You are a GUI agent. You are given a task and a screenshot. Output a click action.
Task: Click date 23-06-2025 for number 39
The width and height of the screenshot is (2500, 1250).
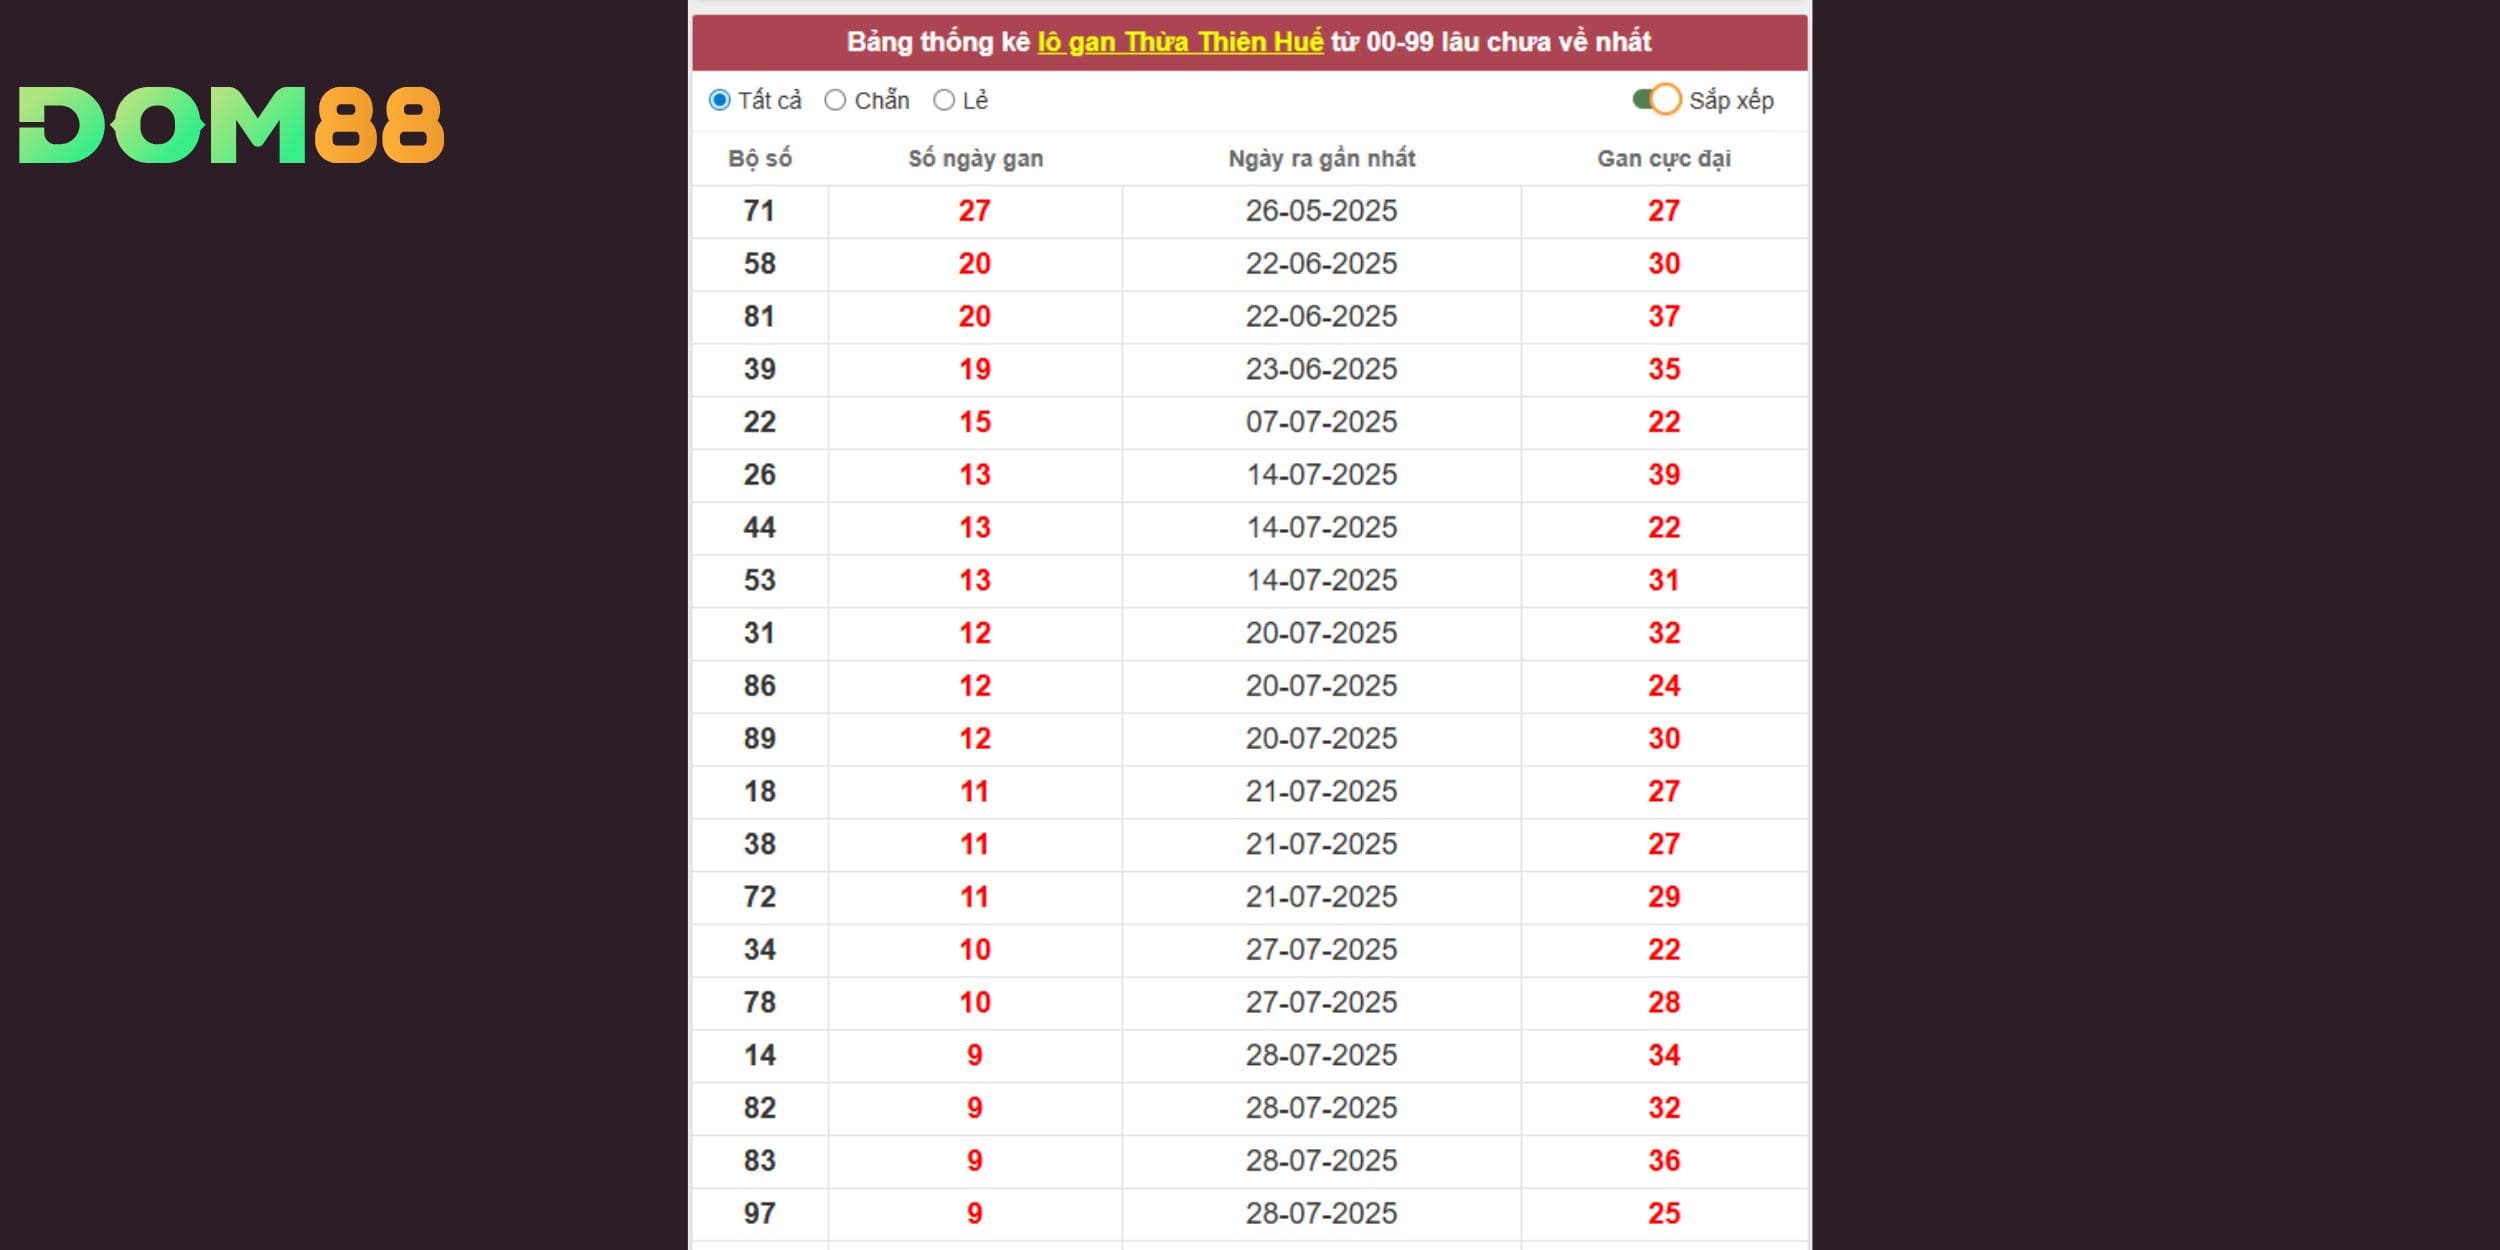[1321, 369]
